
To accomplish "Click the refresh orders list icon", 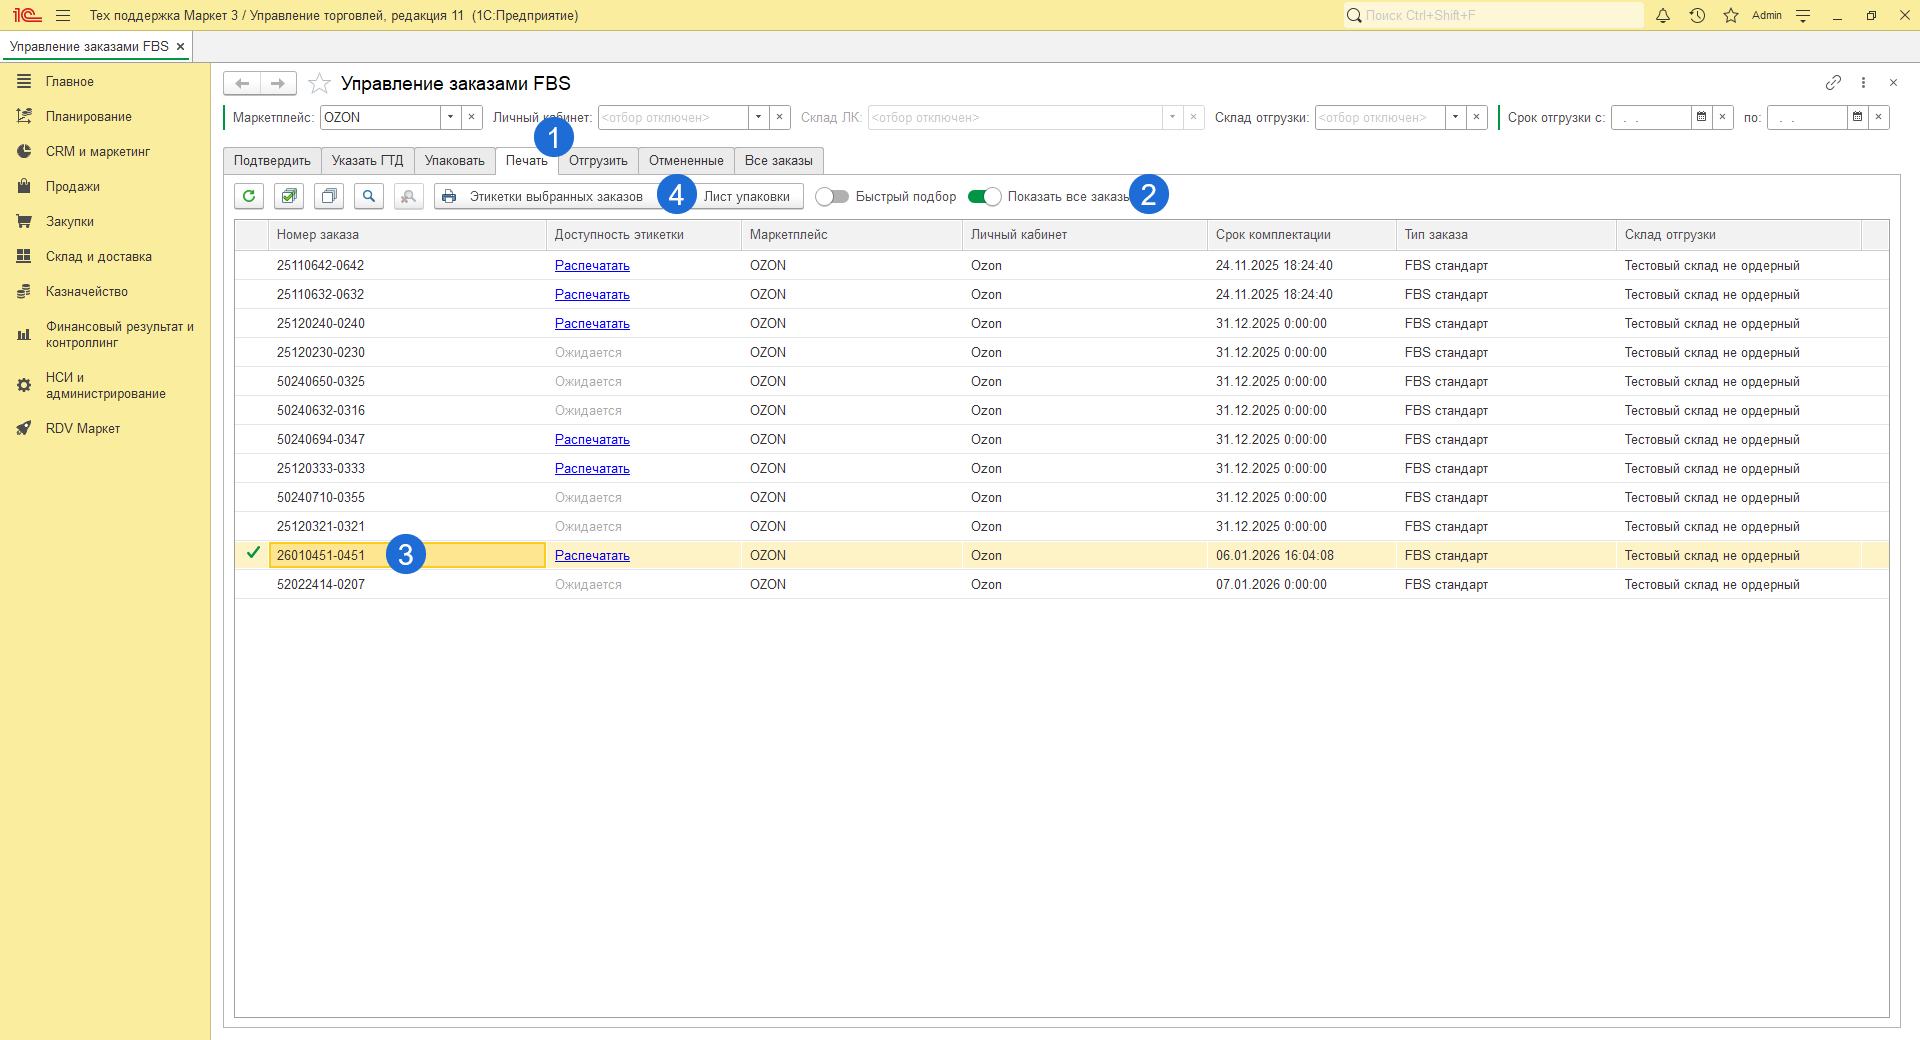I will pyautogui.click(x=249, y=197).
